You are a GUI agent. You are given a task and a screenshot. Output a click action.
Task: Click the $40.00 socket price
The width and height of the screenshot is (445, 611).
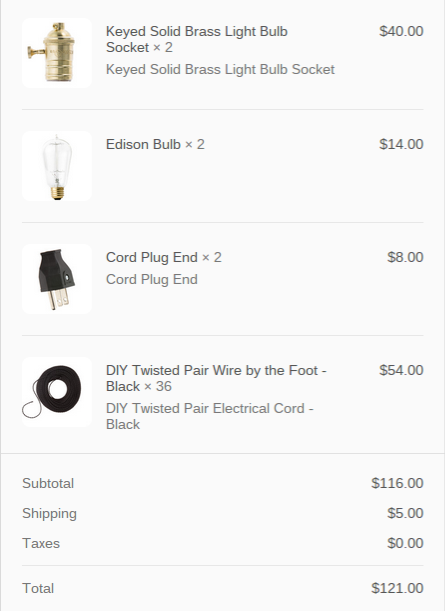(x=401, y=31)
